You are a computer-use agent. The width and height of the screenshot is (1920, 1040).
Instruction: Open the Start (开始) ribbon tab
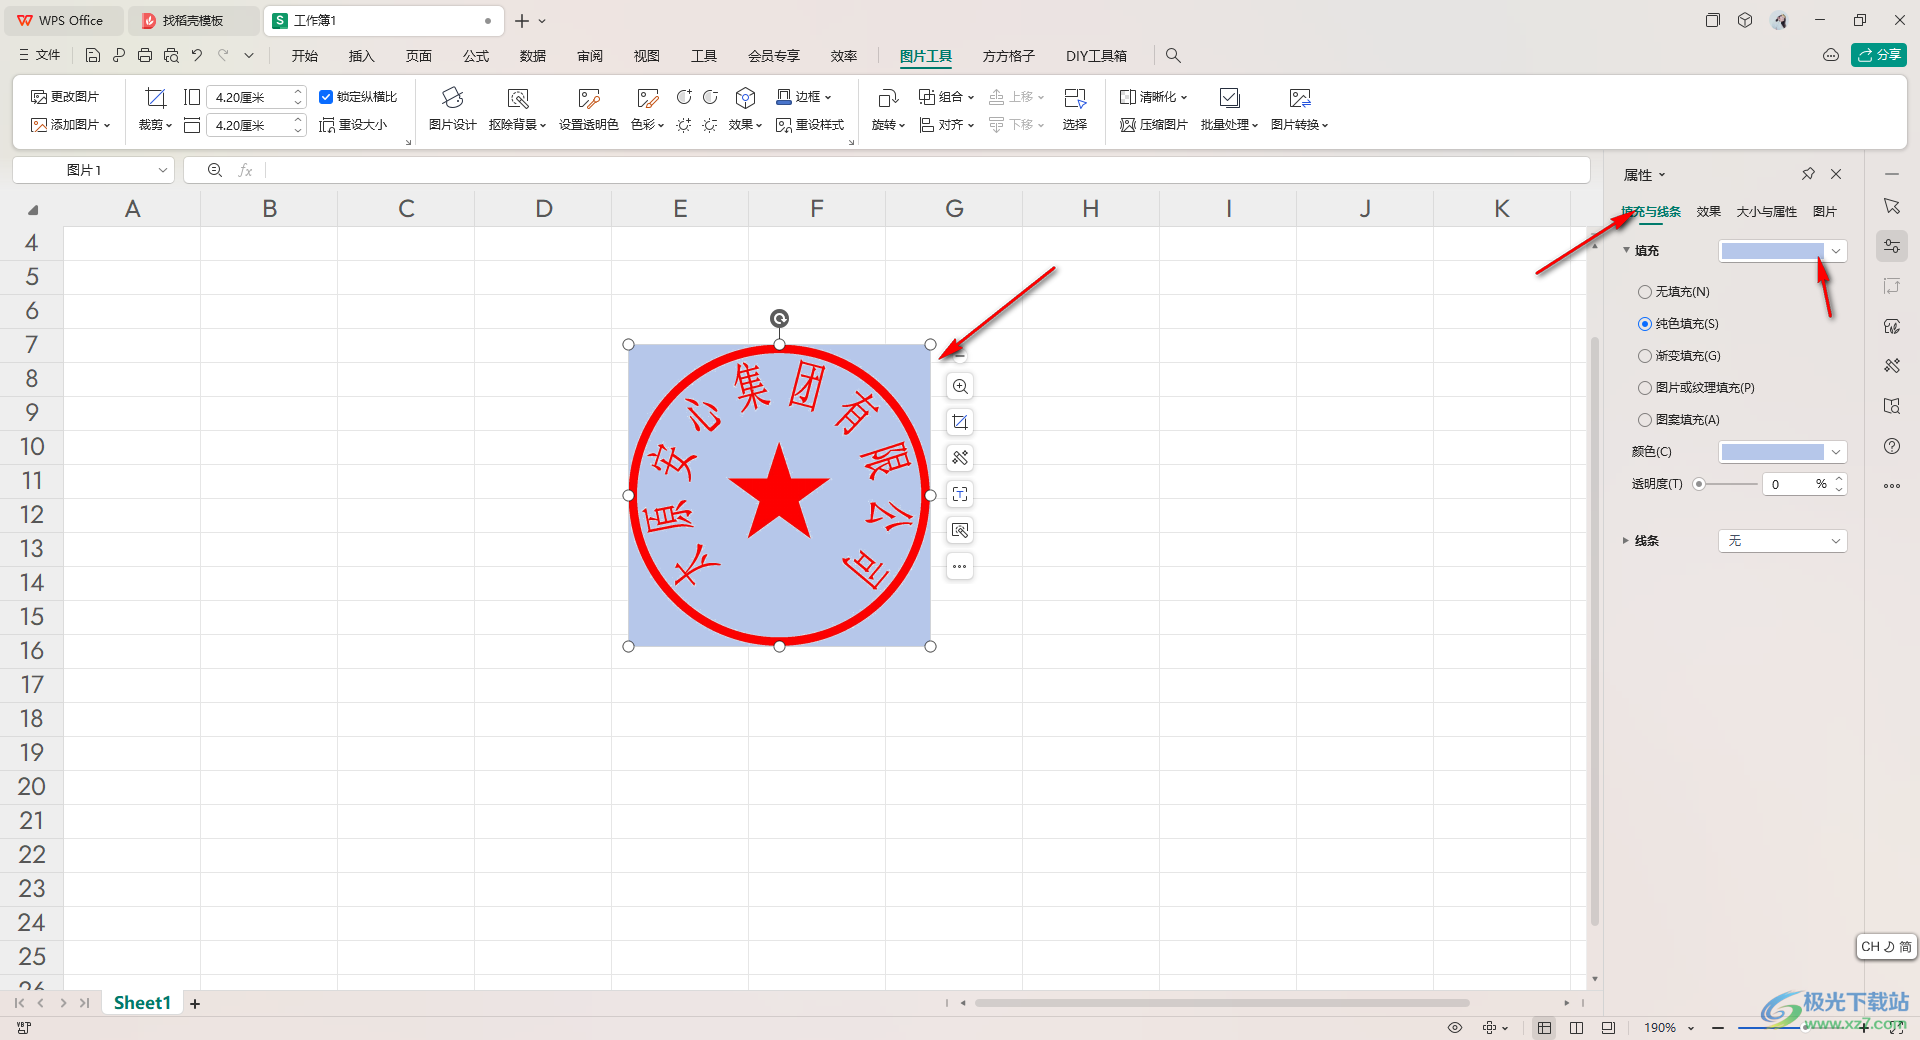305,56
